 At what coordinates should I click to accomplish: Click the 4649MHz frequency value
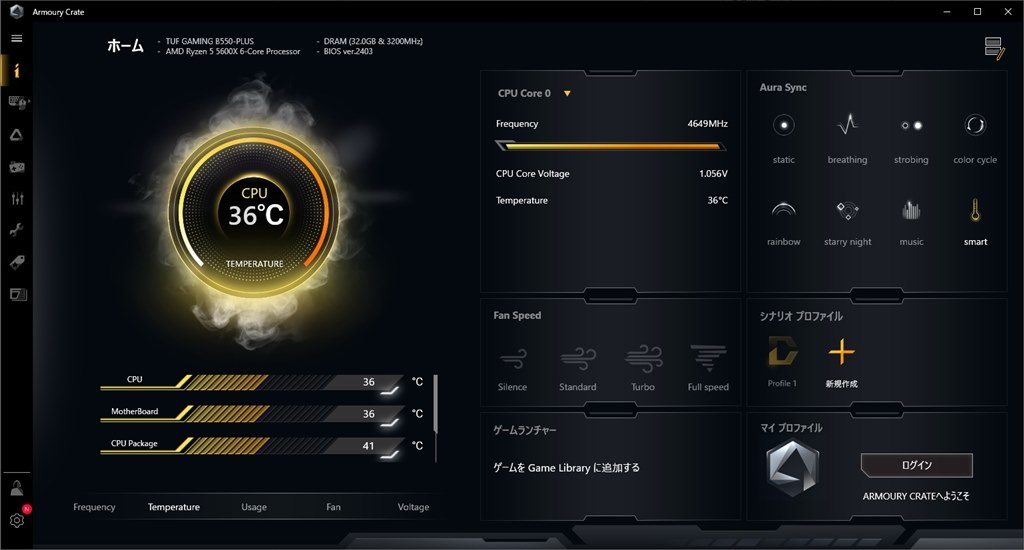click(707, 123)
